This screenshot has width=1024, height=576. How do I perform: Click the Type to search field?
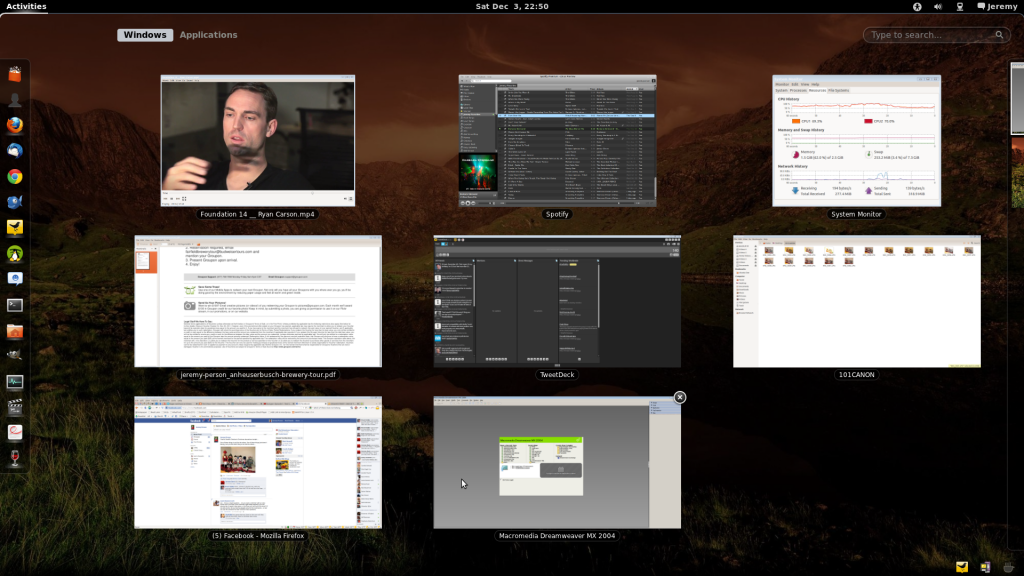930,35
